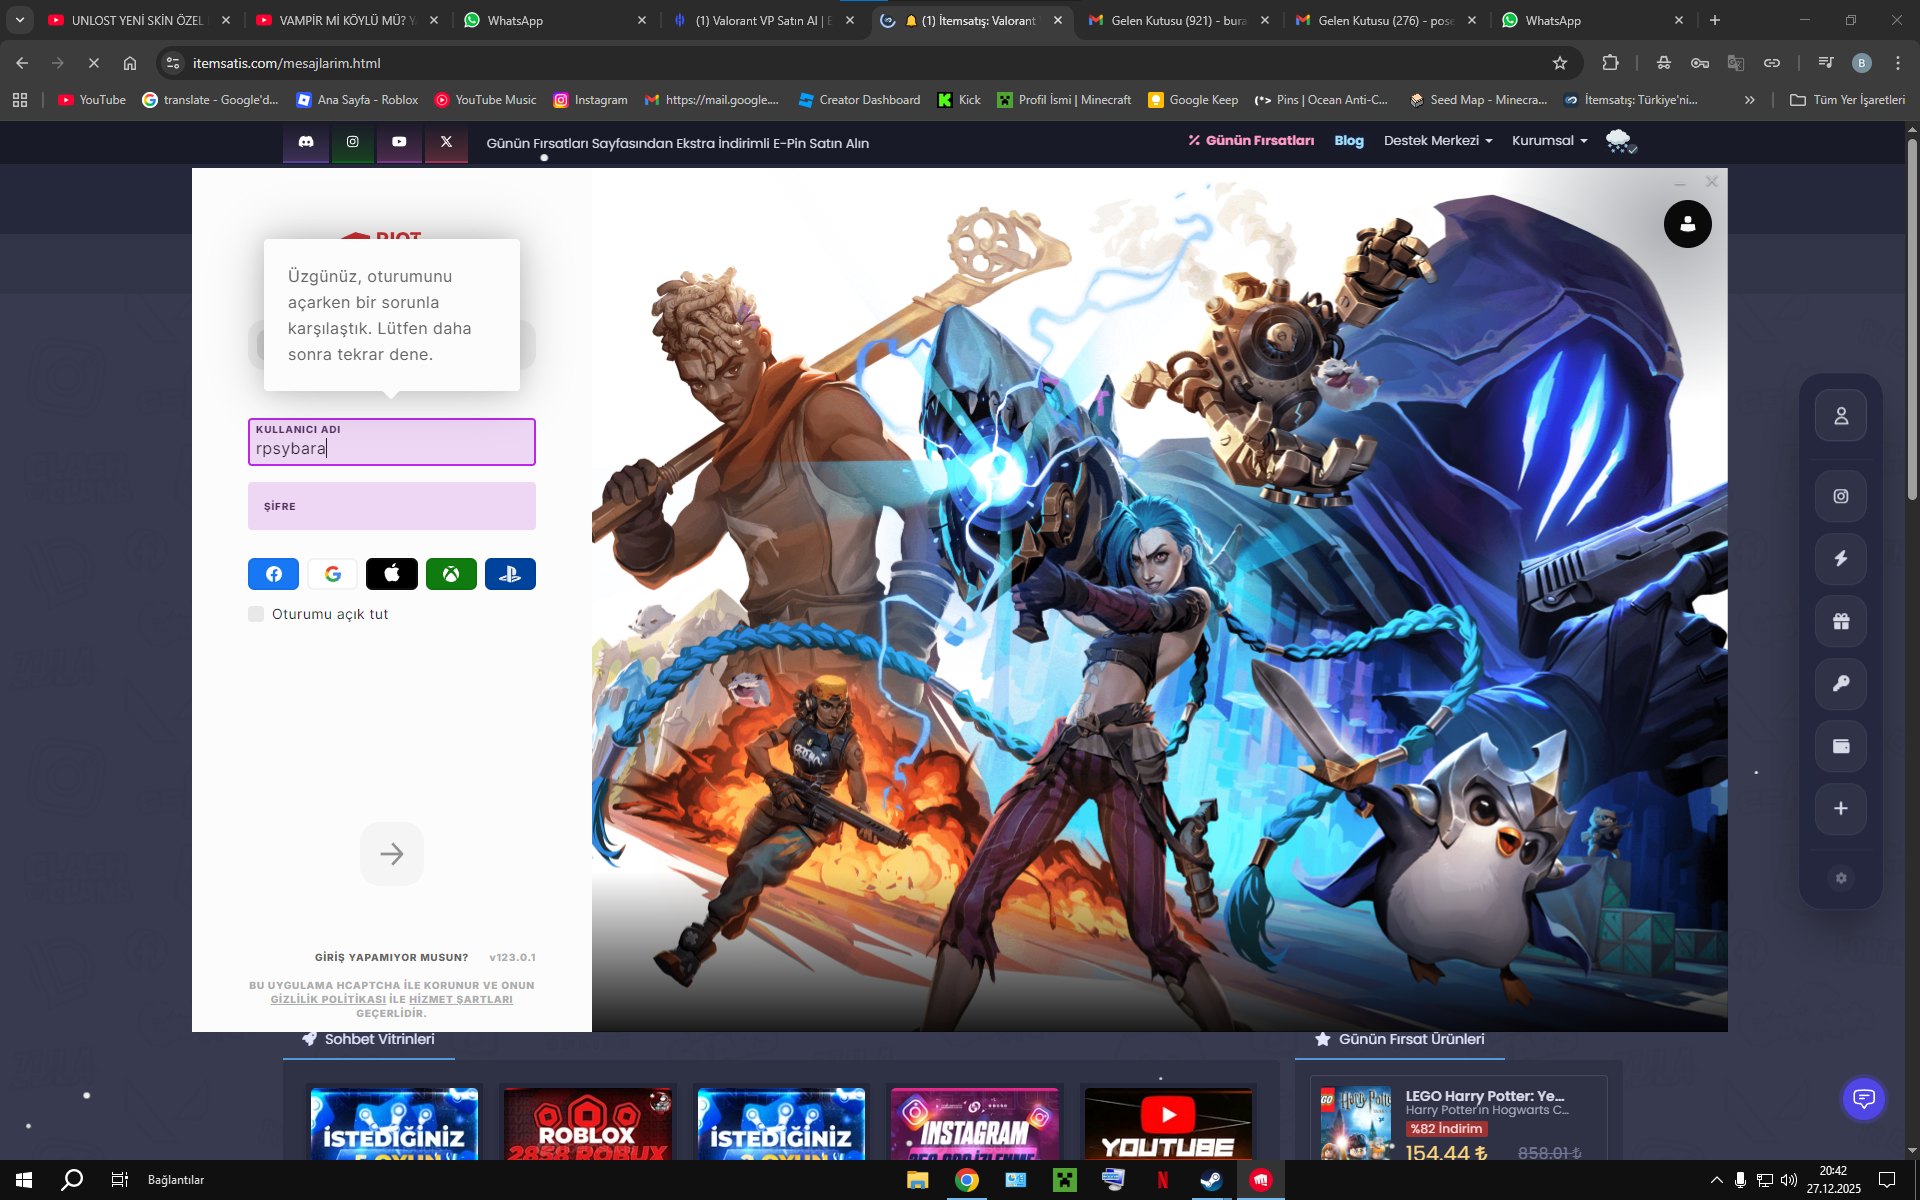Open the 'HİZMET ŞARTLARI' link
This screenshot has width=1920, height=1200.
[x=461, y=999]
